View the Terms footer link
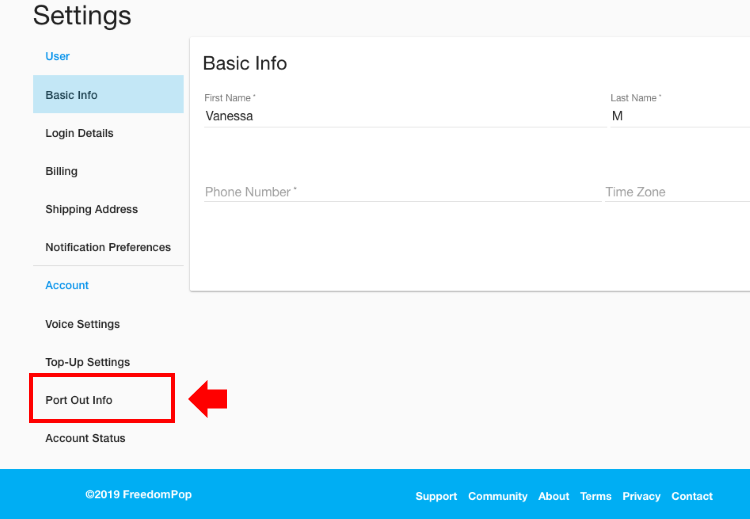 pos(596,496)
